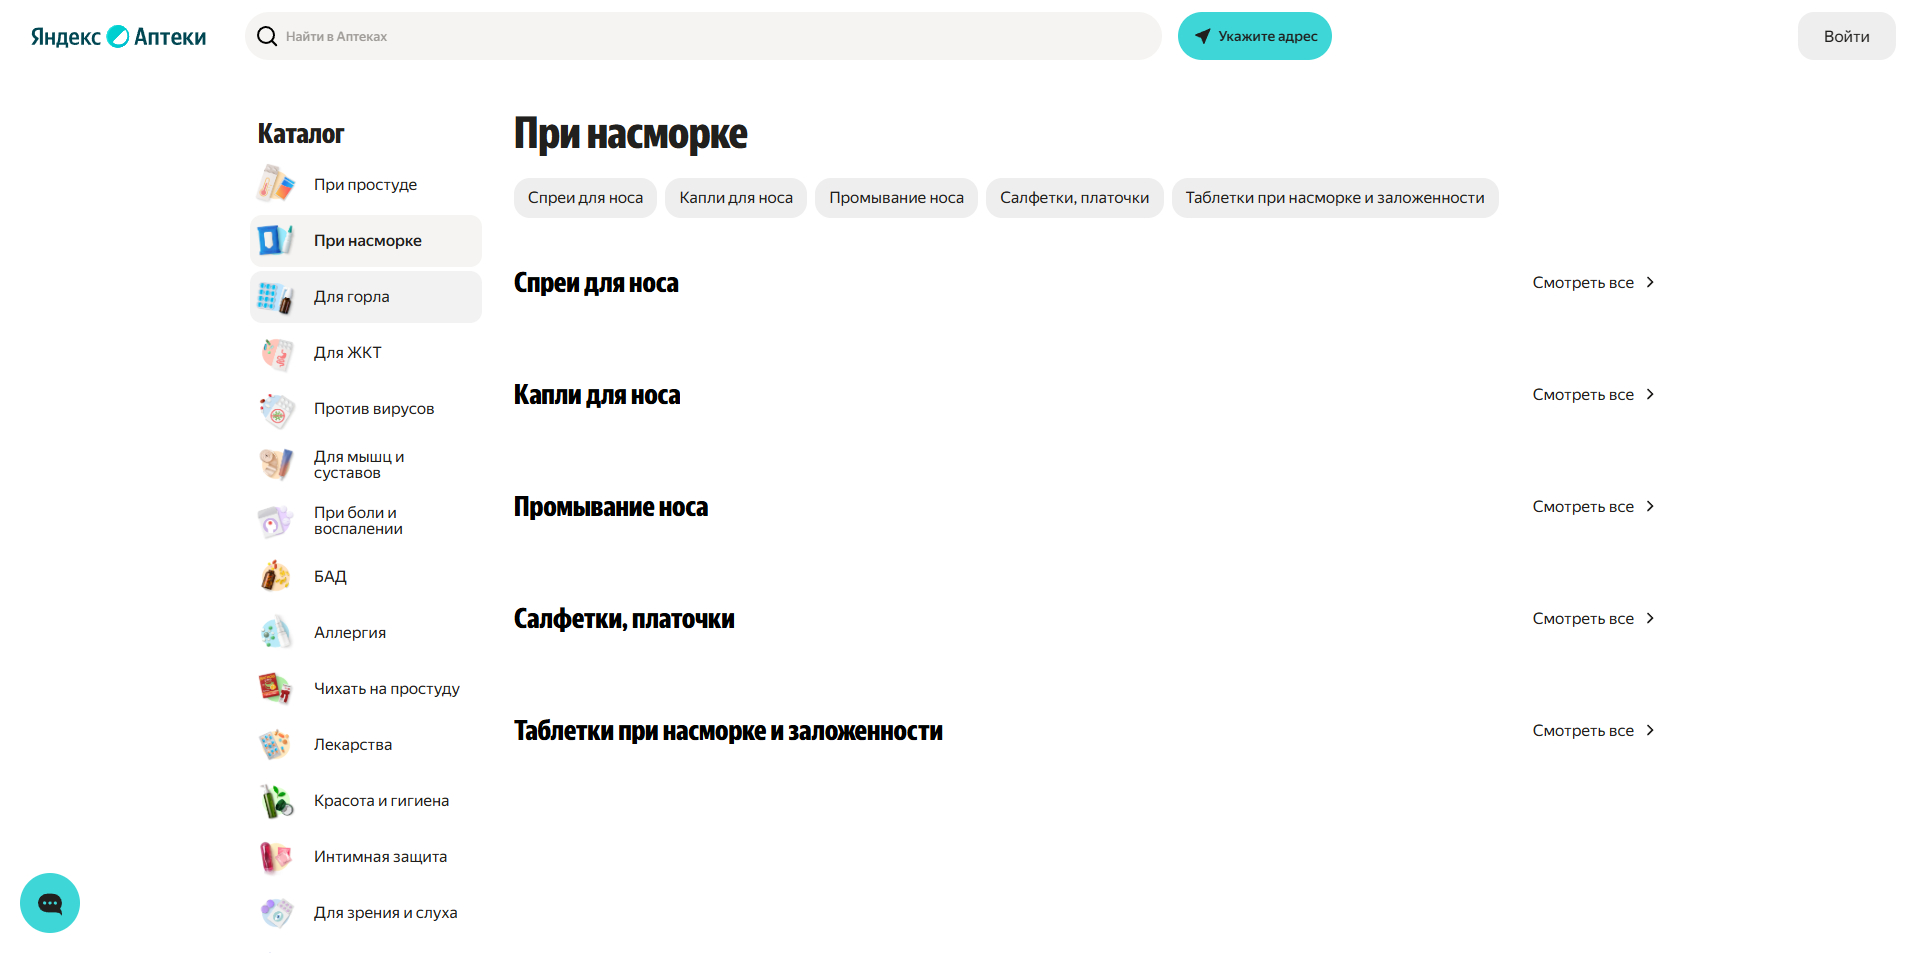Click the Против вирусов category icon
The height and width of the screenshot is (953, 1920).
point(277,409)
